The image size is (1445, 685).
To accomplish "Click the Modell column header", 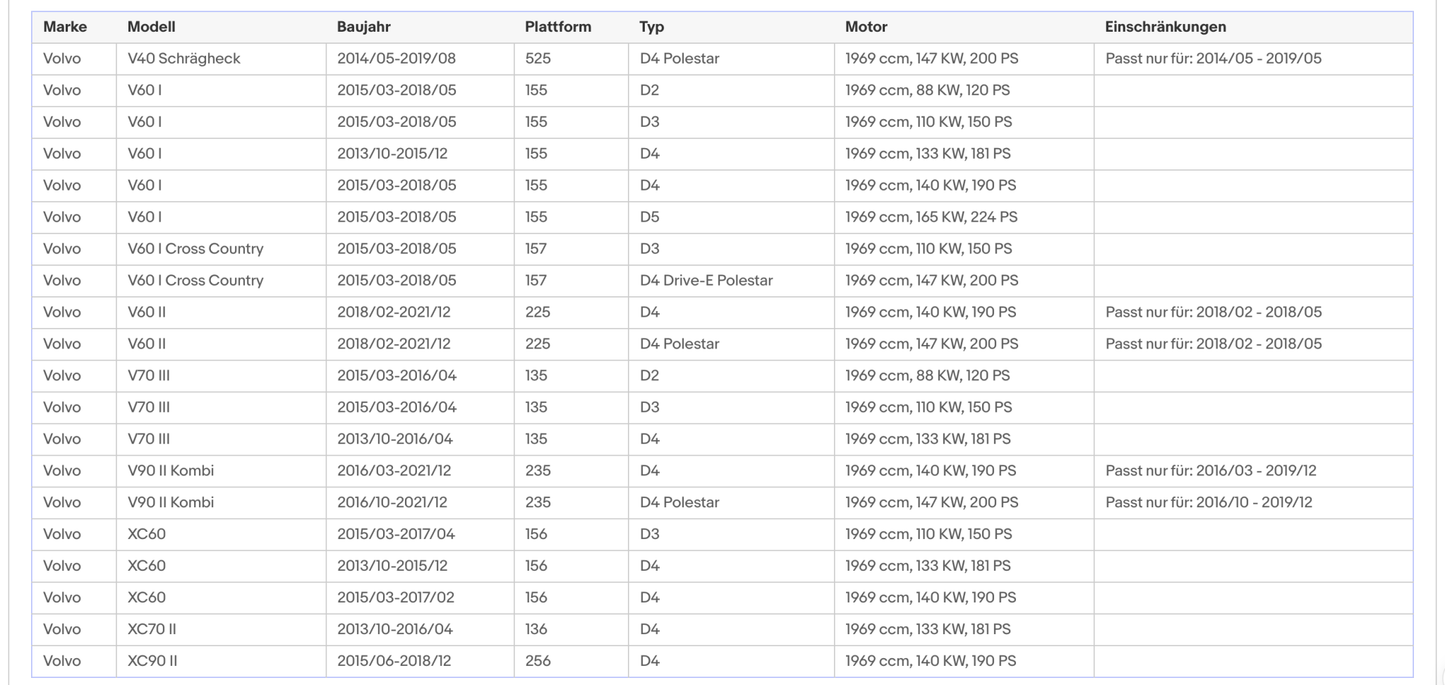I will [x=151, y=27].
